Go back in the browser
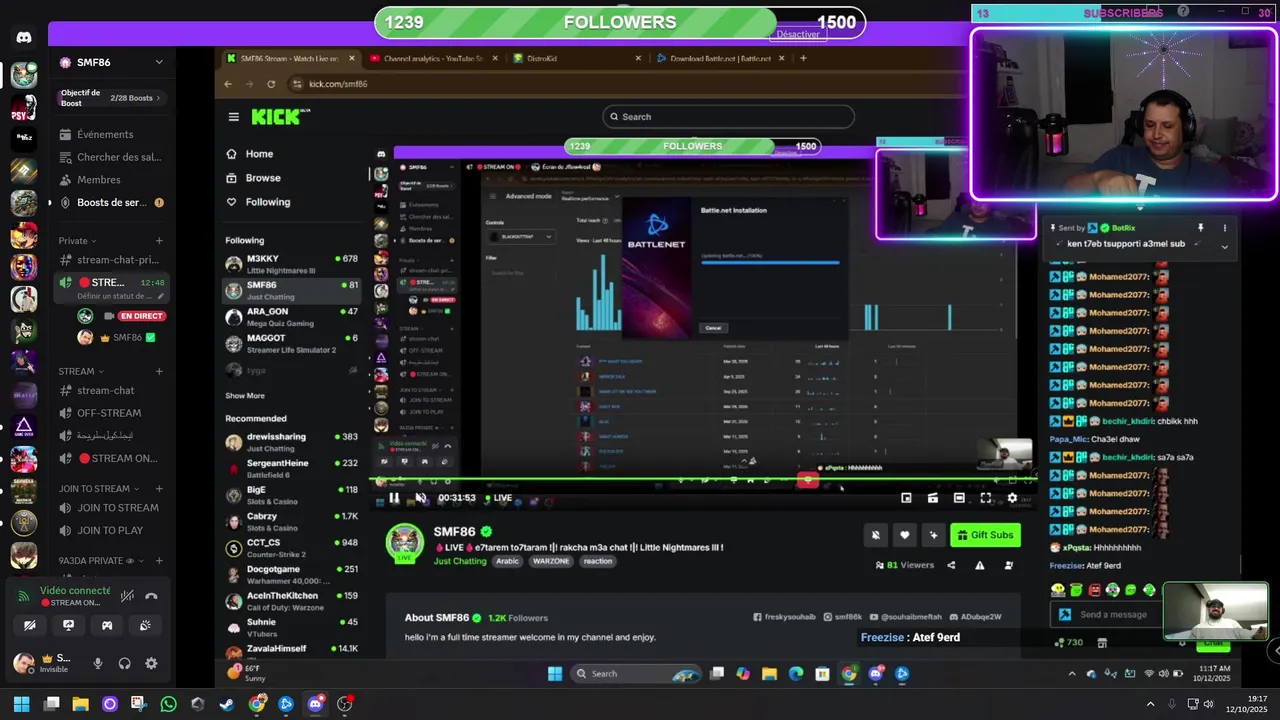Image resolution: width=1280 pixels, height=720 pixels. tap(228, 84)
